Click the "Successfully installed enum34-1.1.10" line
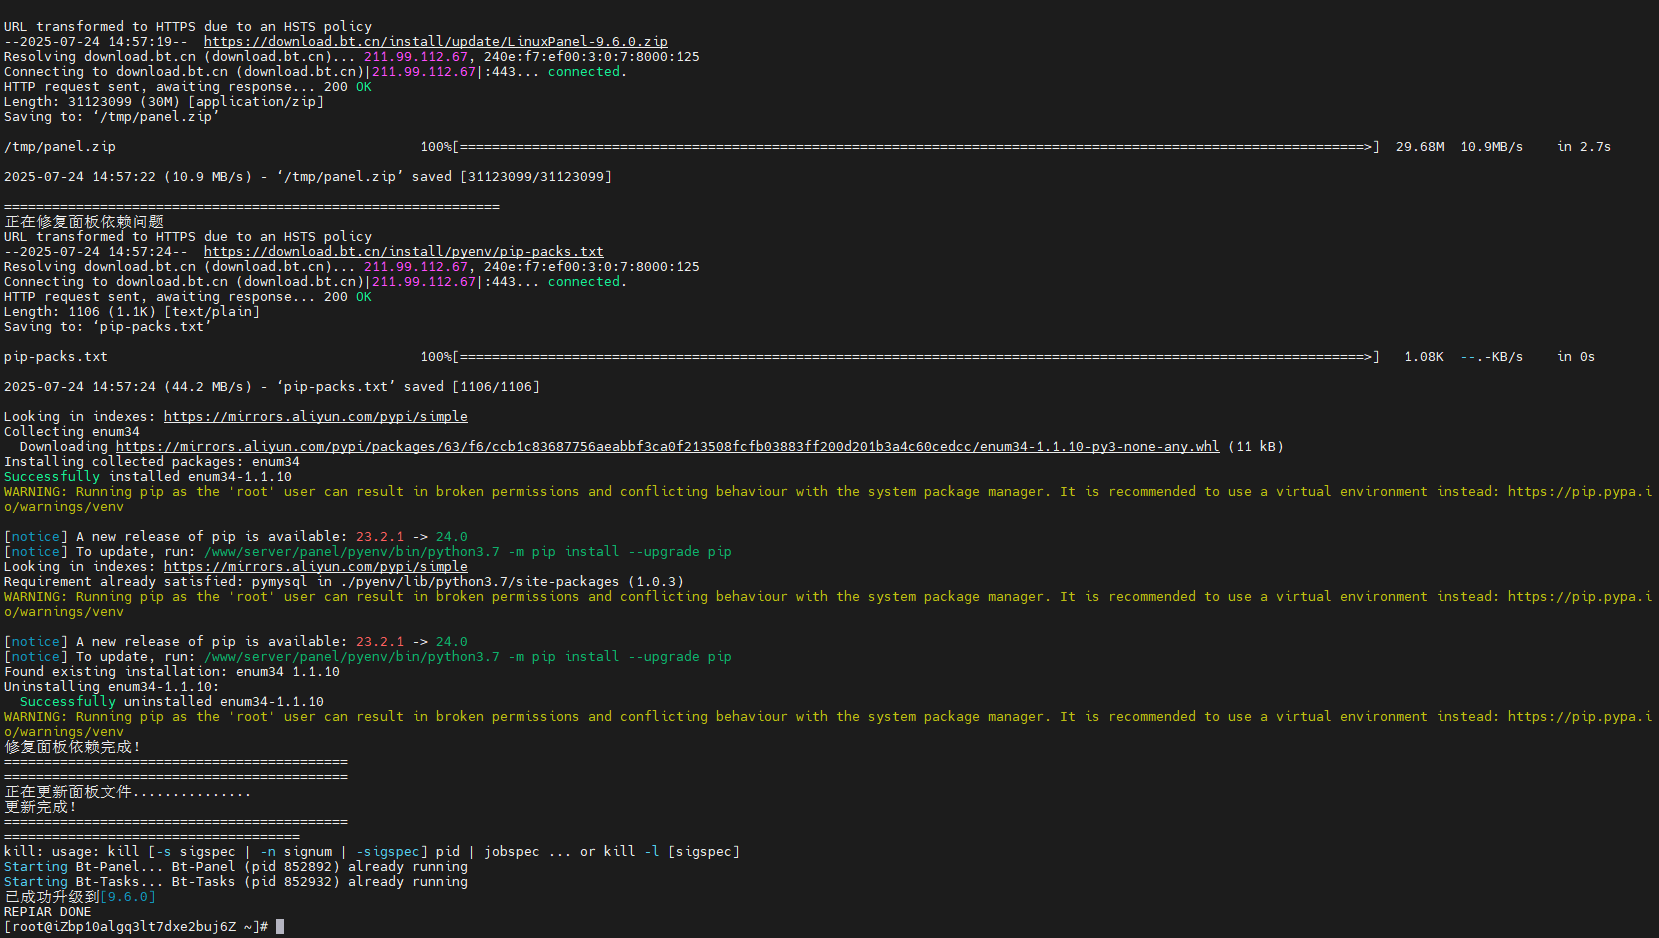Viewport: 1659px width, 938px height. [148, 477]
